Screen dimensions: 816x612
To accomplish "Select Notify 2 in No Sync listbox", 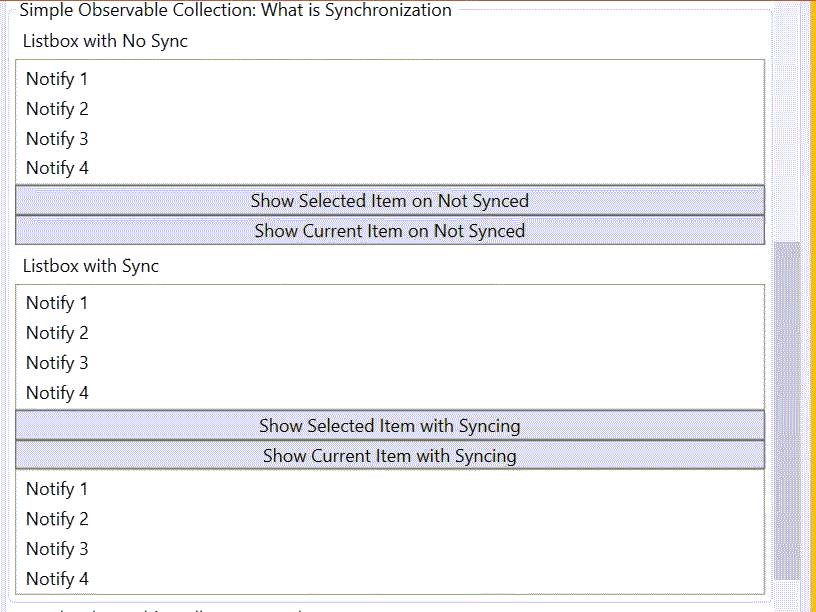I will tap(390, 109).
